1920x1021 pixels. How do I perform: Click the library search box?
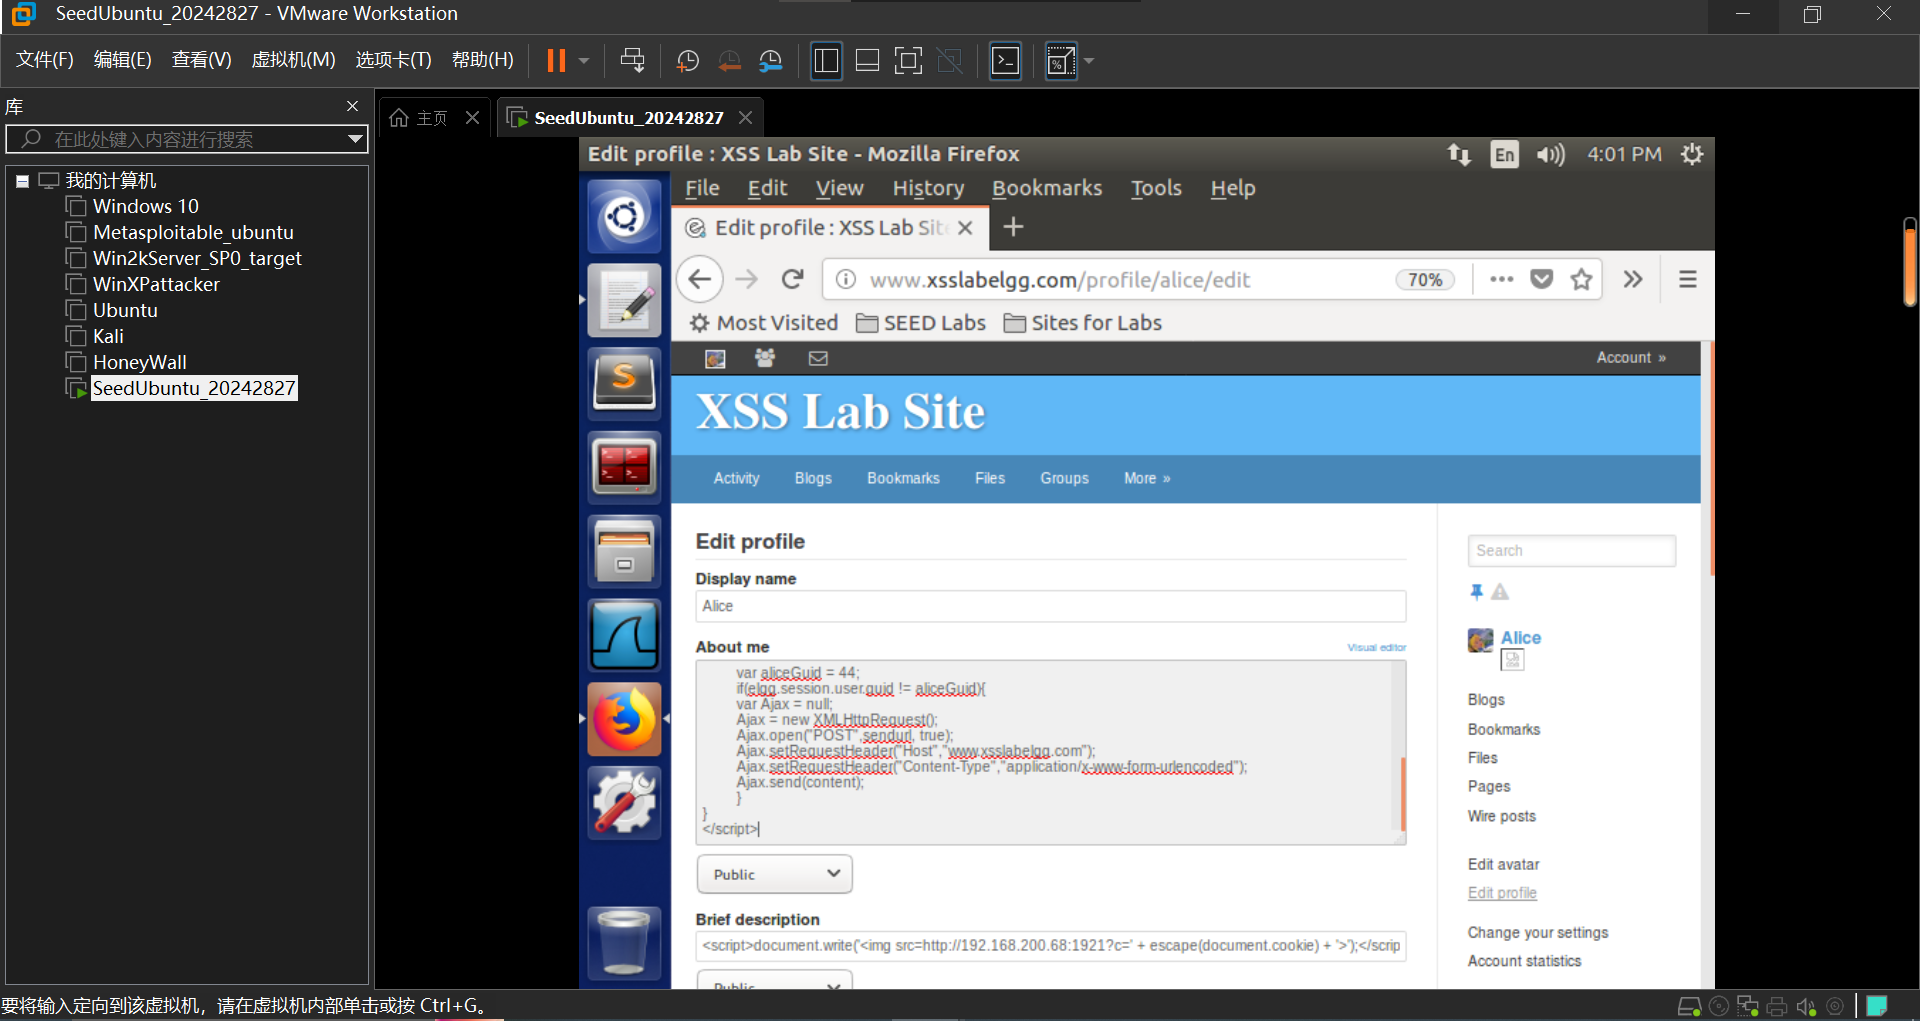pyautogui.click(x=187, y=139)
